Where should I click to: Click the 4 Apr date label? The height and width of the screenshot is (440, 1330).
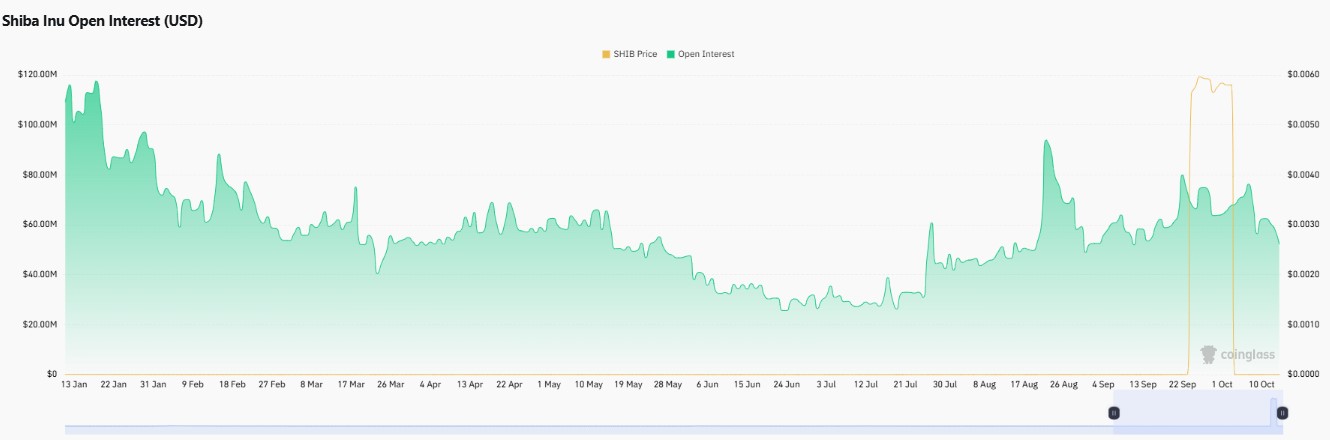[x=430, y=384]
